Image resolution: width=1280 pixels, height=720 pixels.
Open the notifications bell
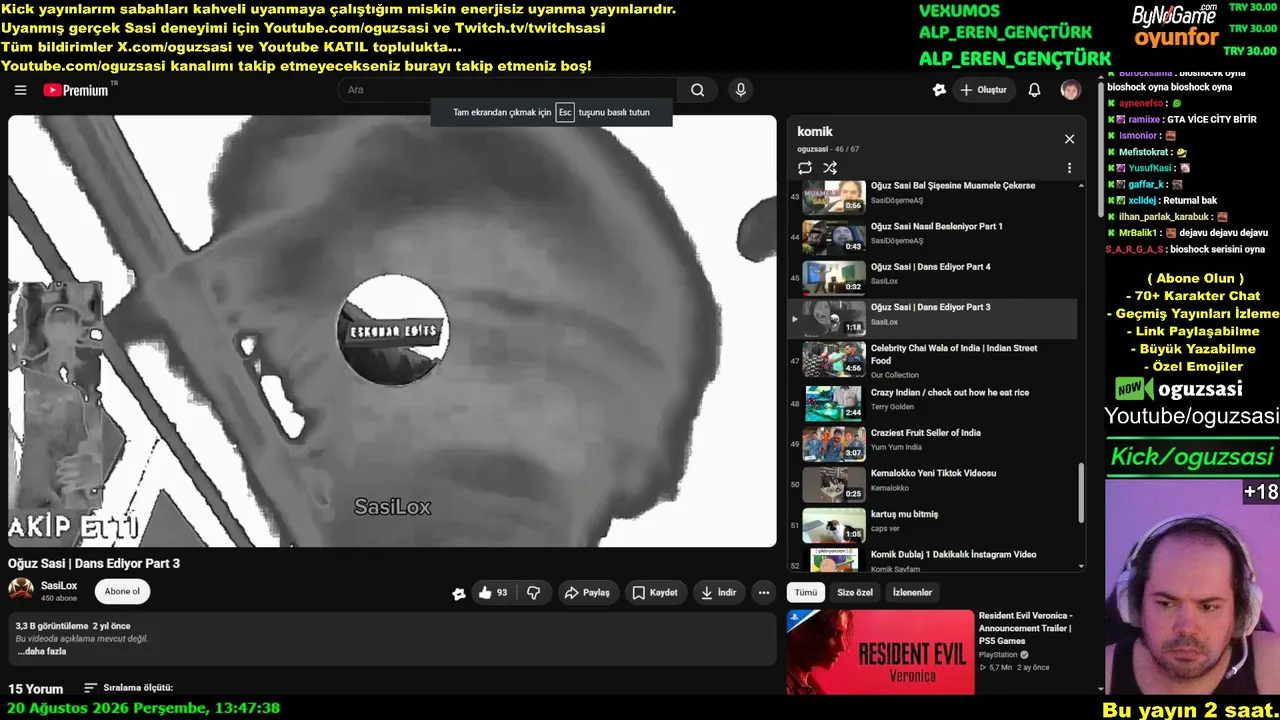coord(1034,90)
